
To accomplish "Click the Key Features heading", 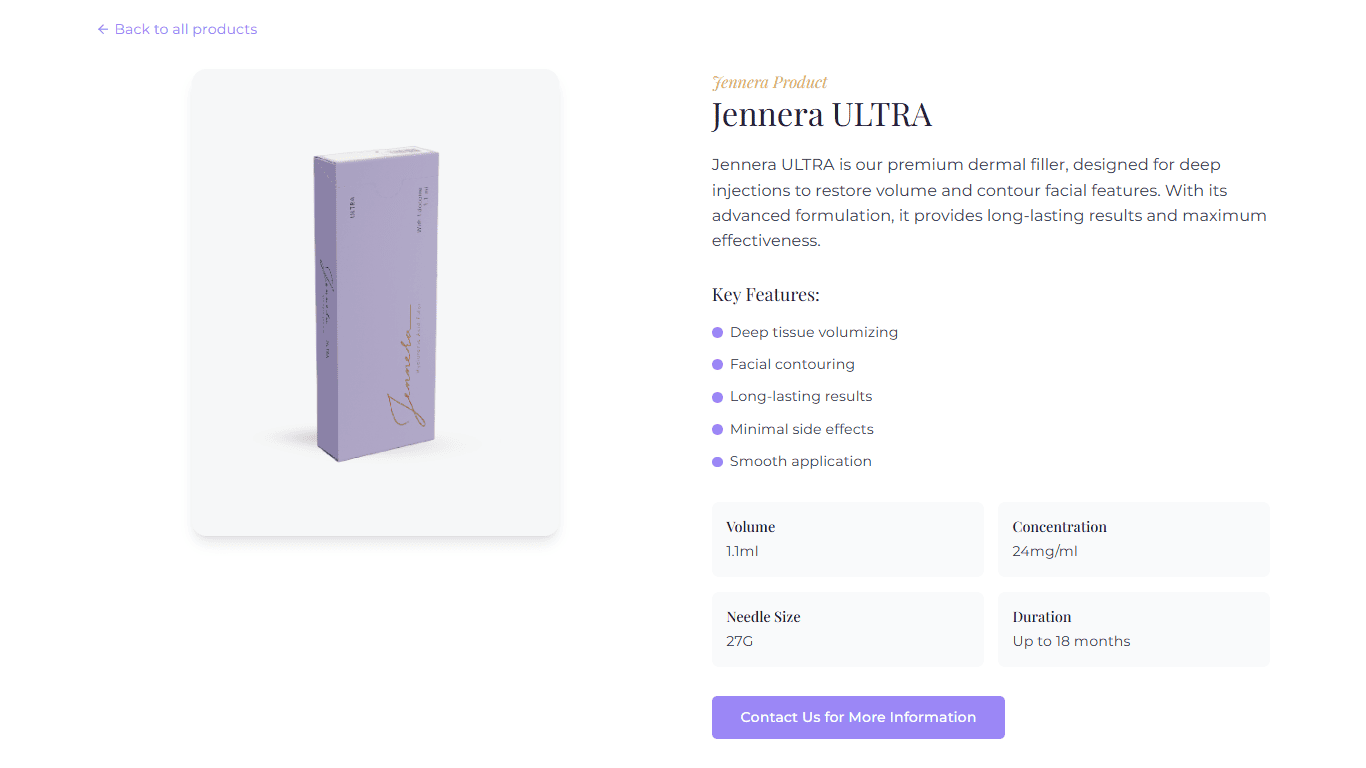I will point(766,295).
